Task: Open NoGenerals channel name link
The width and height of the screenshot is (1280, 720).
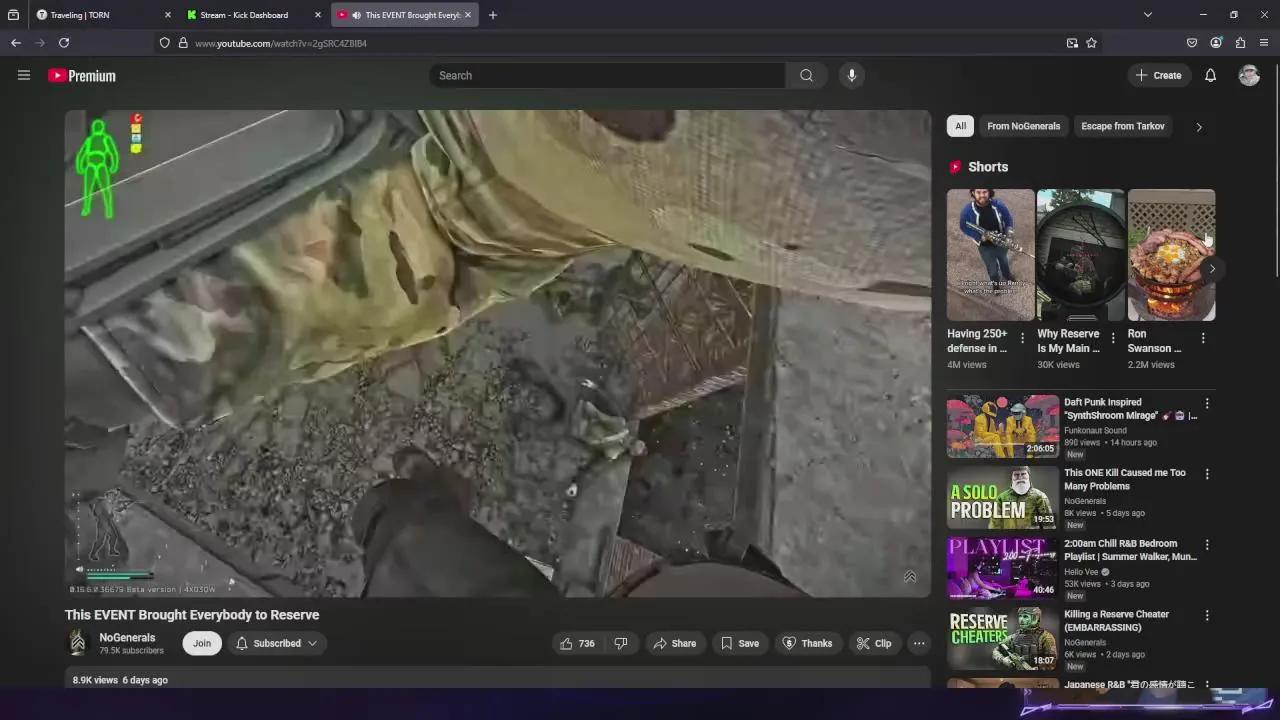Action: click(x=127, y=637)
